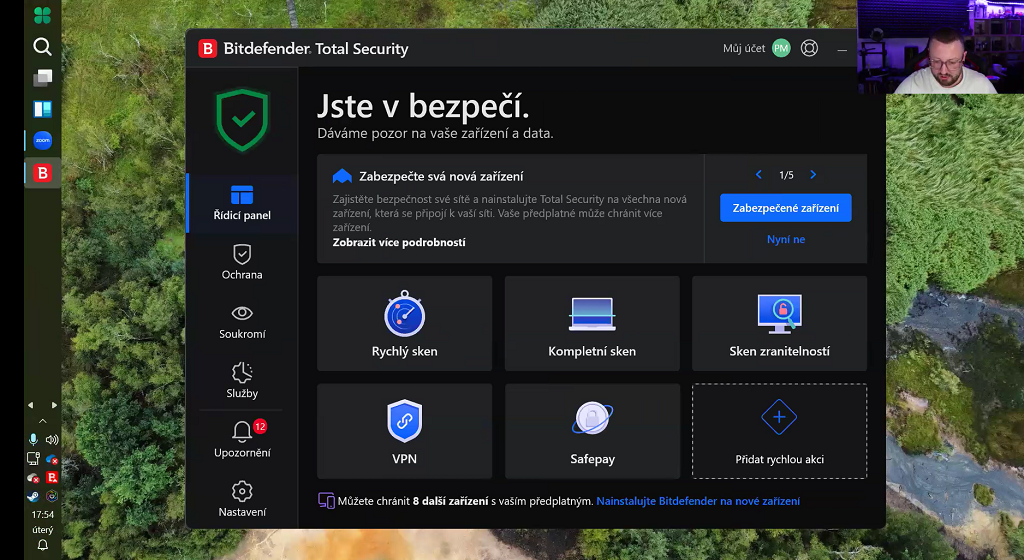Open the Řídicí panel dashboard tab
Viewport: 1024px width, 560px height.
(242, 203)
